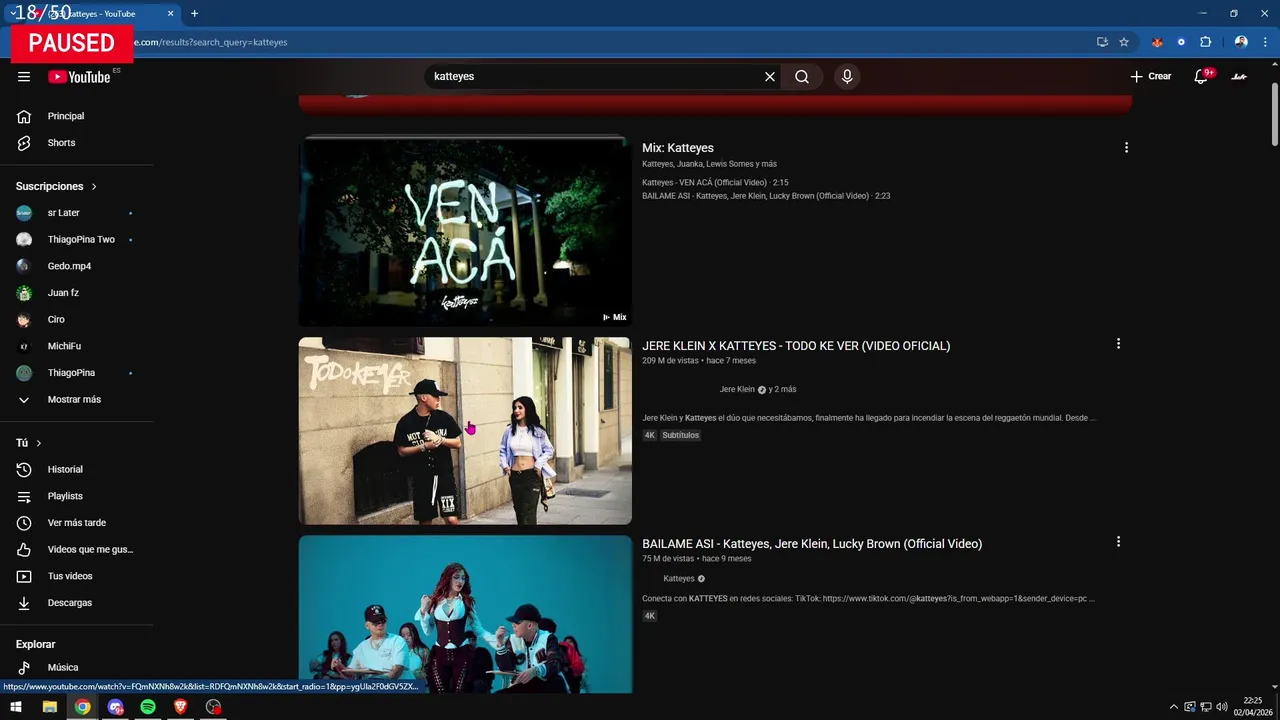Open the ThiagoPina Two channel
This screenshot has width=1280, height=720.
pos(81,240)
